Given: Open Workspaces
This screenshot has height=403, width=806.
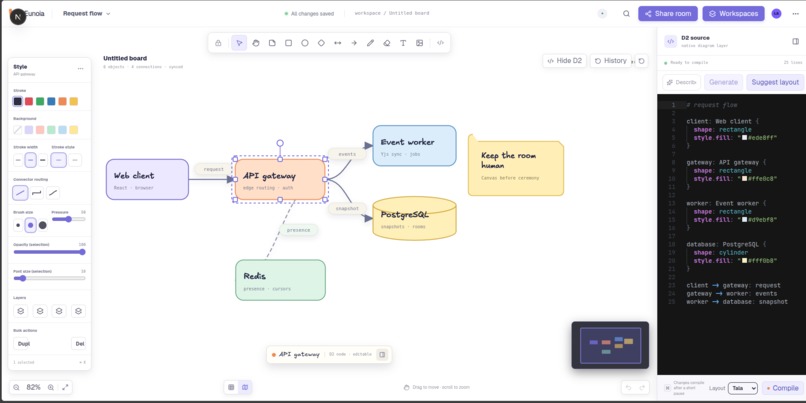Looking at the screenshot, I should coord(734,14).
